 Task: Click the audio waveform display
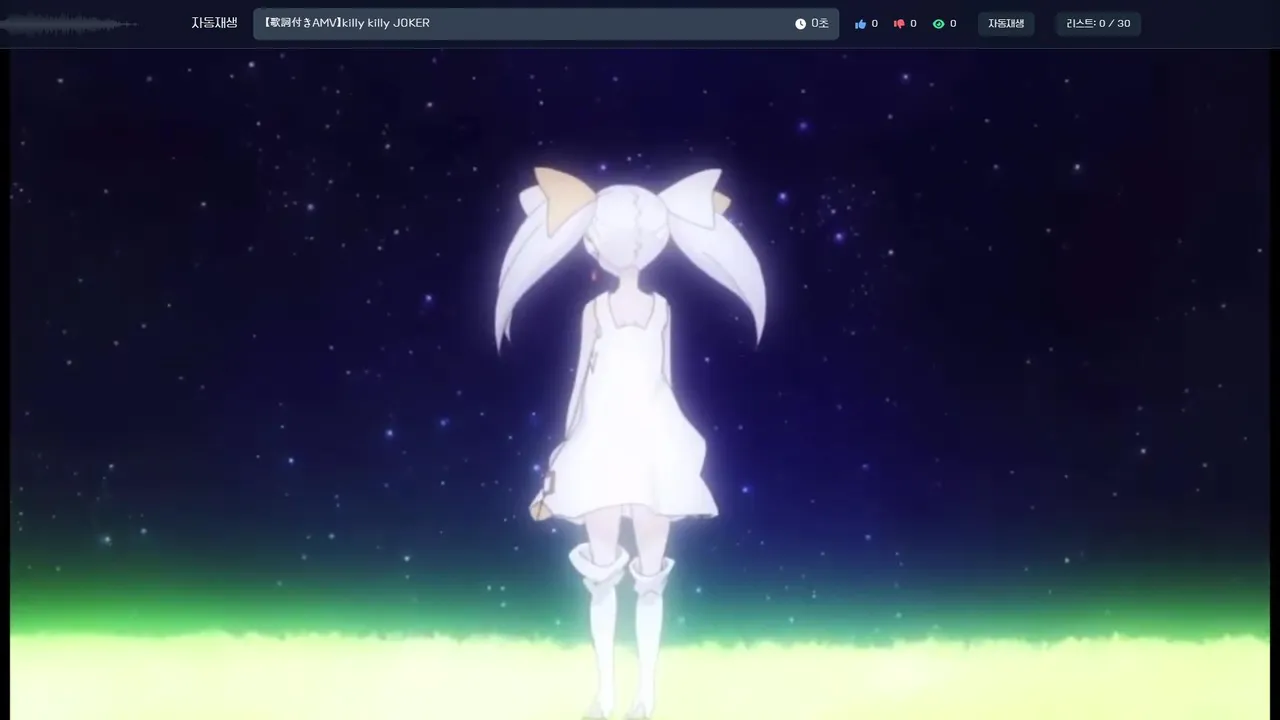coord(69,24)
